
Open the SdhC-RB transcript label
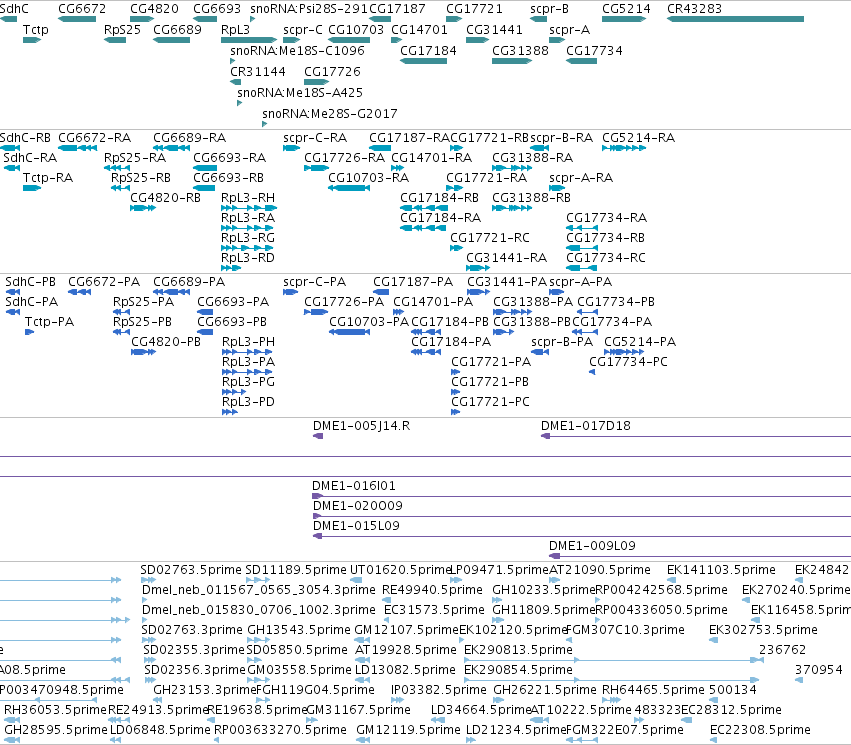tap(26, 138)
